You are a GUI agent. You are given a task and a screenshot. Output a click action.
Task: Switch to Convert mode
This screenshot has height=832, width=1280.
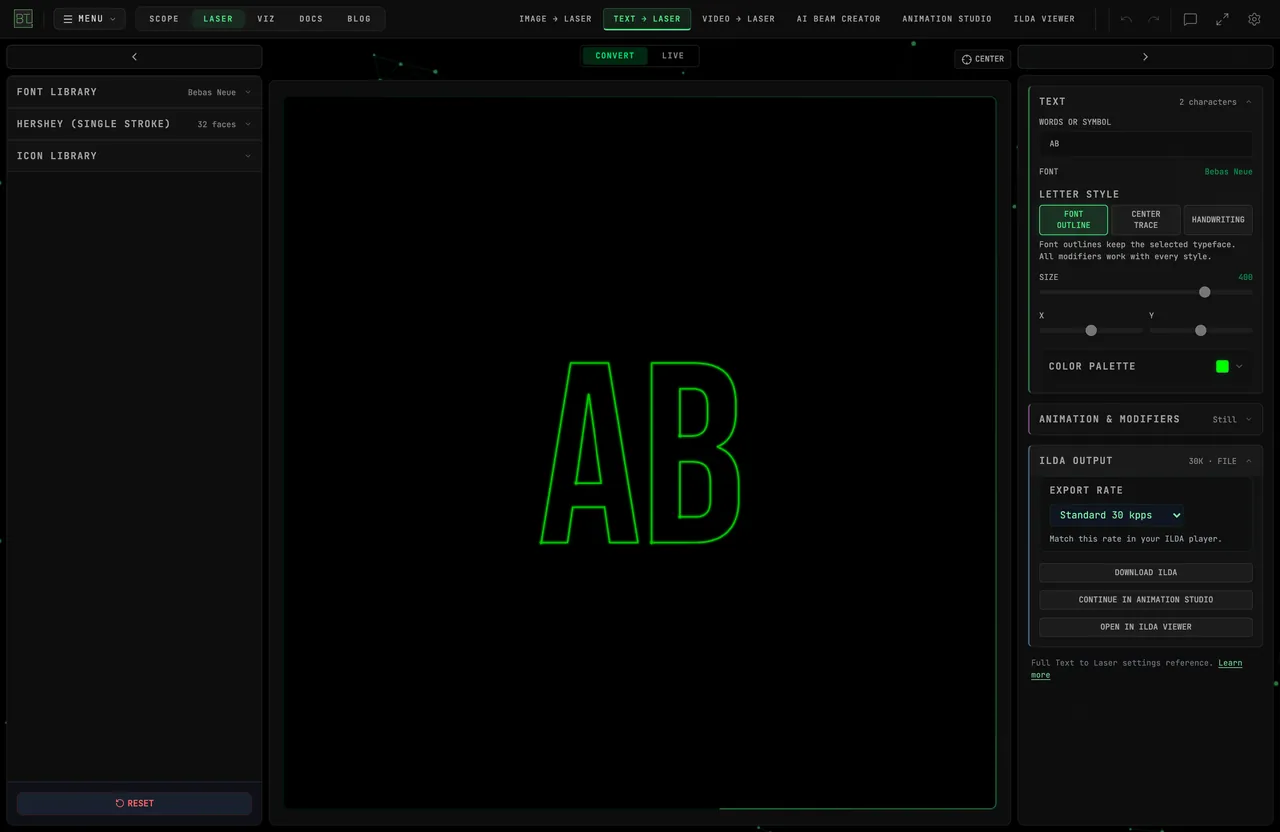coord(615,56)
